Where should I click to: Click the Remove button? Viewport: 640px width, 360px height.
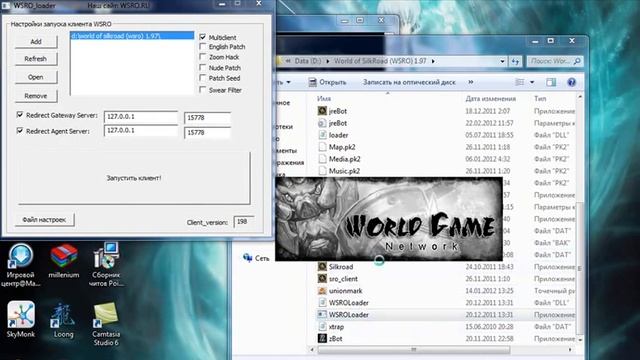coord(36,96)
